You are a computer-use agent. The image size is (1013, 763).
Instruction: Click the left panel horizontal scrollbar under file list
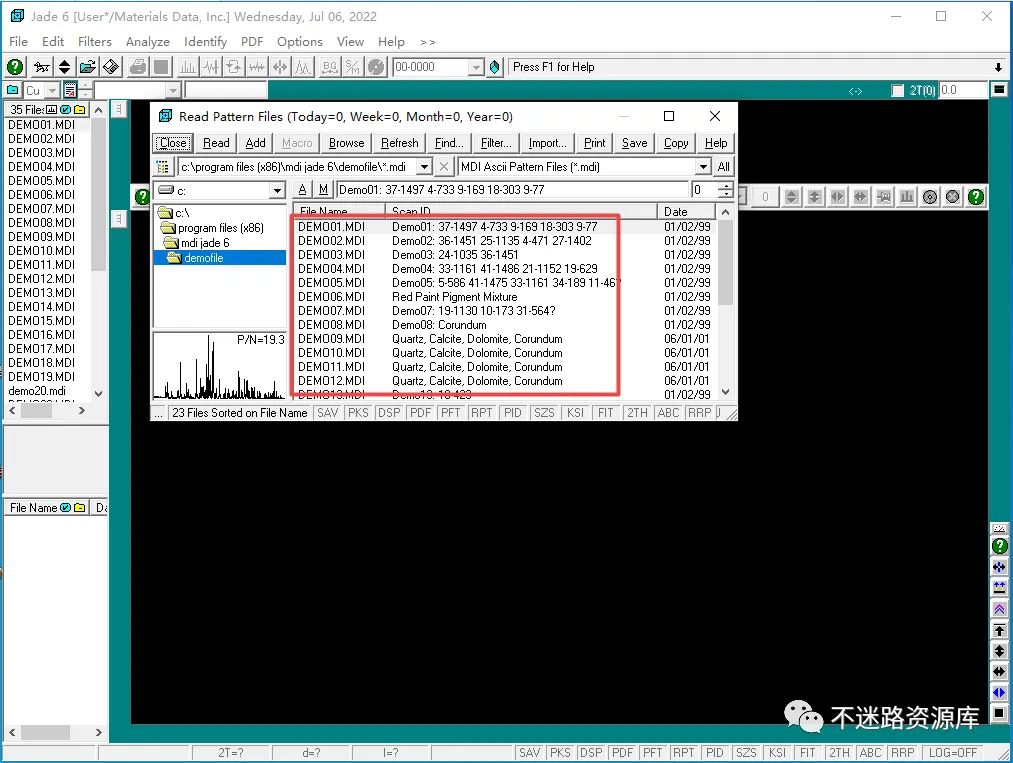pyautogui.click(x=47, y=410)
